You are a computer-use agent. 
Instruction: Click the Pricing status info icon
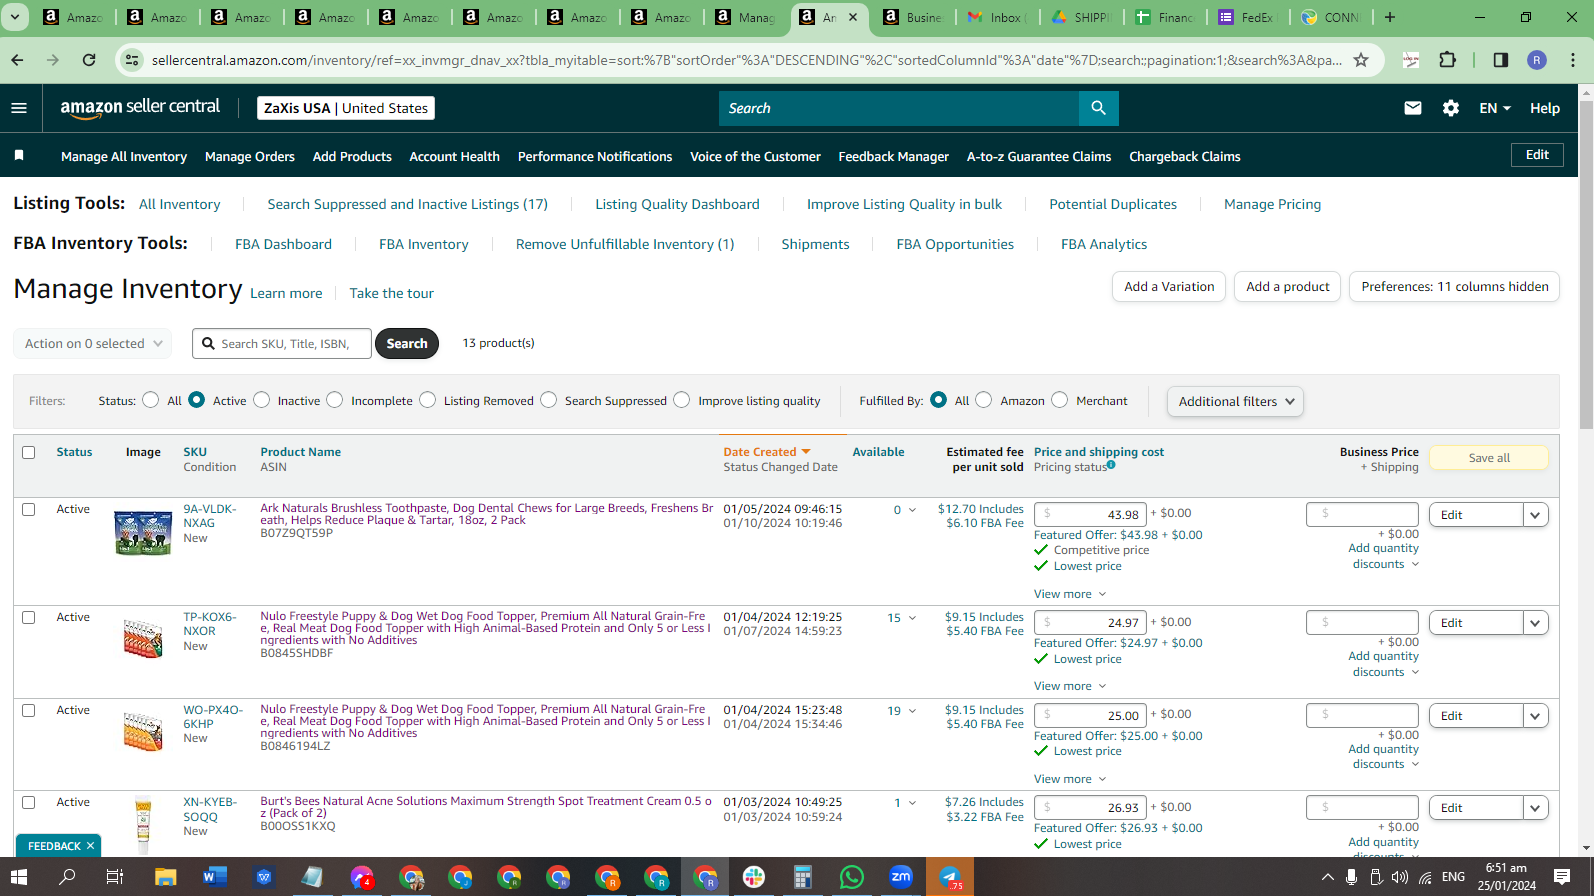[x=1111, y=465]
